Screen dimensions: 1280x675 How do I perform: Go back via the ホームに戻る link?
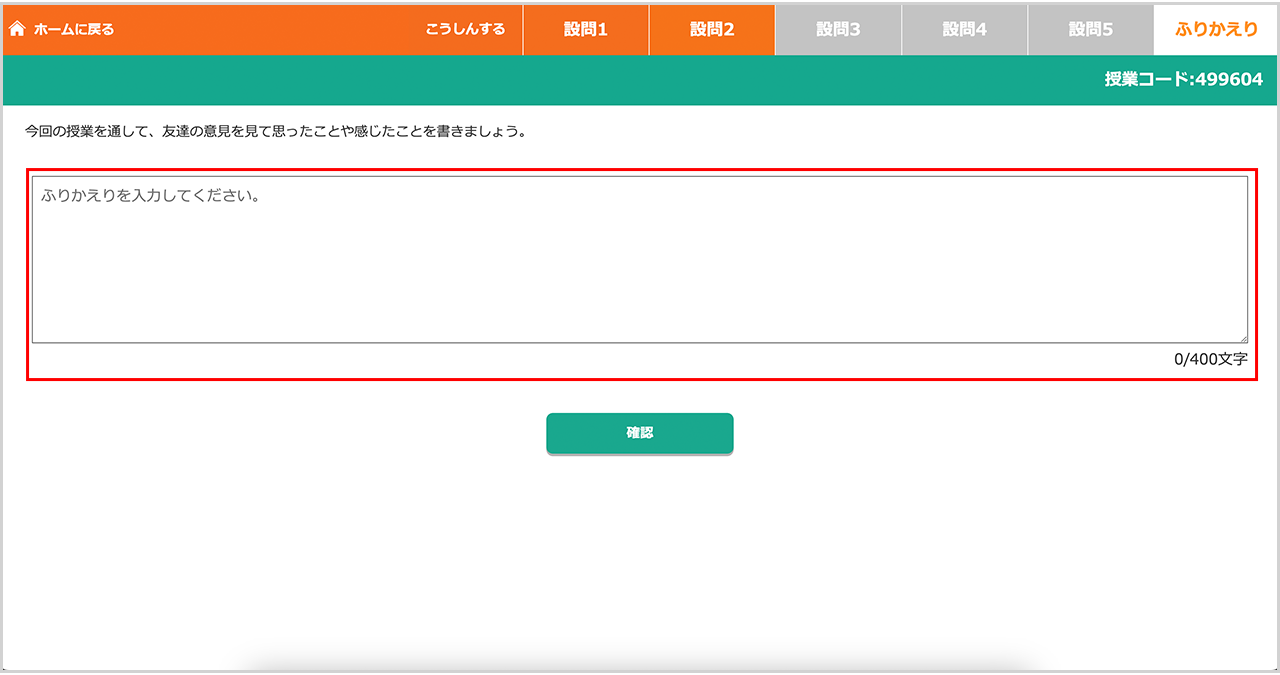[73, 29]
